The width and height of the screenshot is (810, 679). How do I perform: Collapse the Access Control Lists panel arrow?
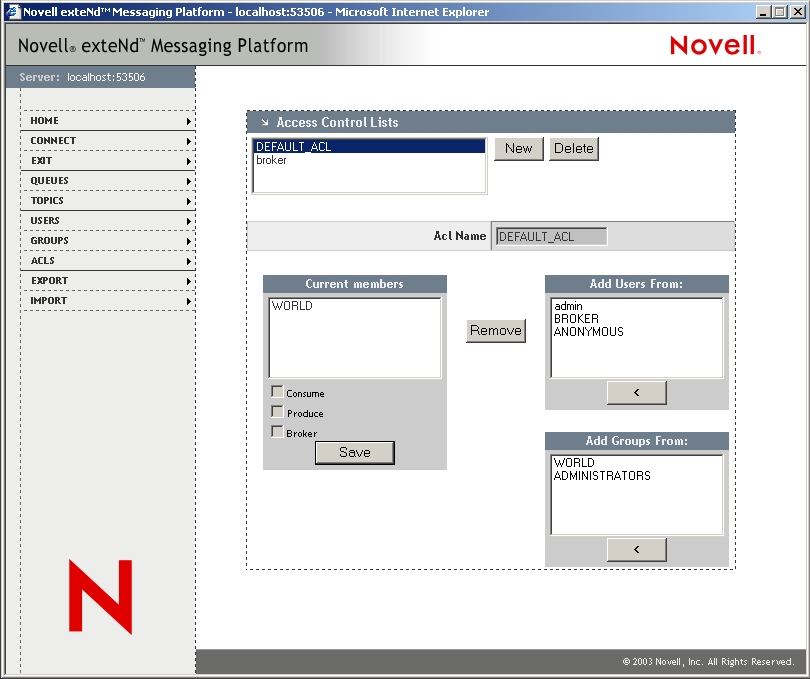click(265, 122)
